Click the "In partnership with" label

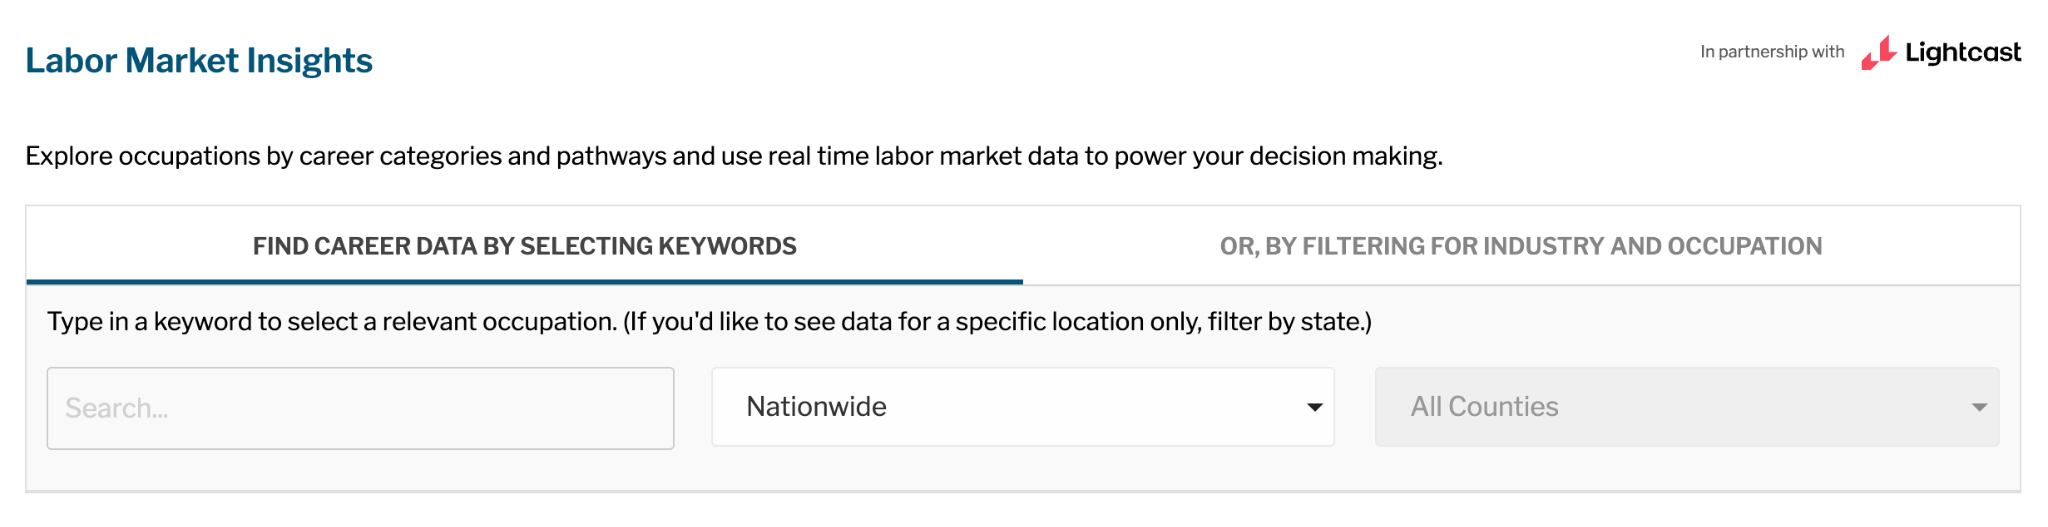[x=1772, y=52]
